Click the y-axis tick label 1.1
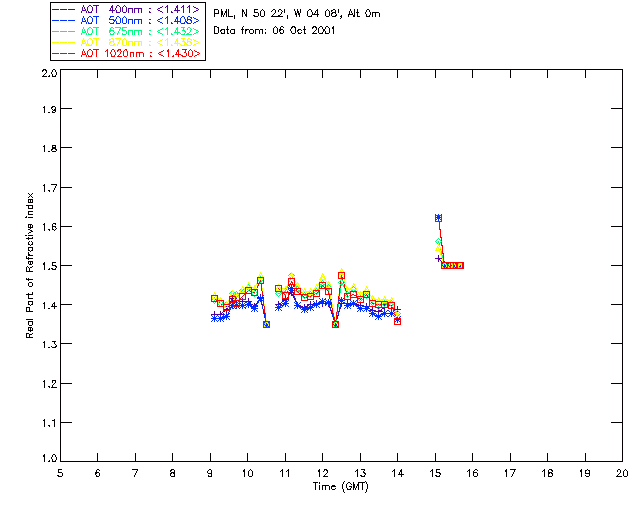640x512 pixels. (49, 423)
